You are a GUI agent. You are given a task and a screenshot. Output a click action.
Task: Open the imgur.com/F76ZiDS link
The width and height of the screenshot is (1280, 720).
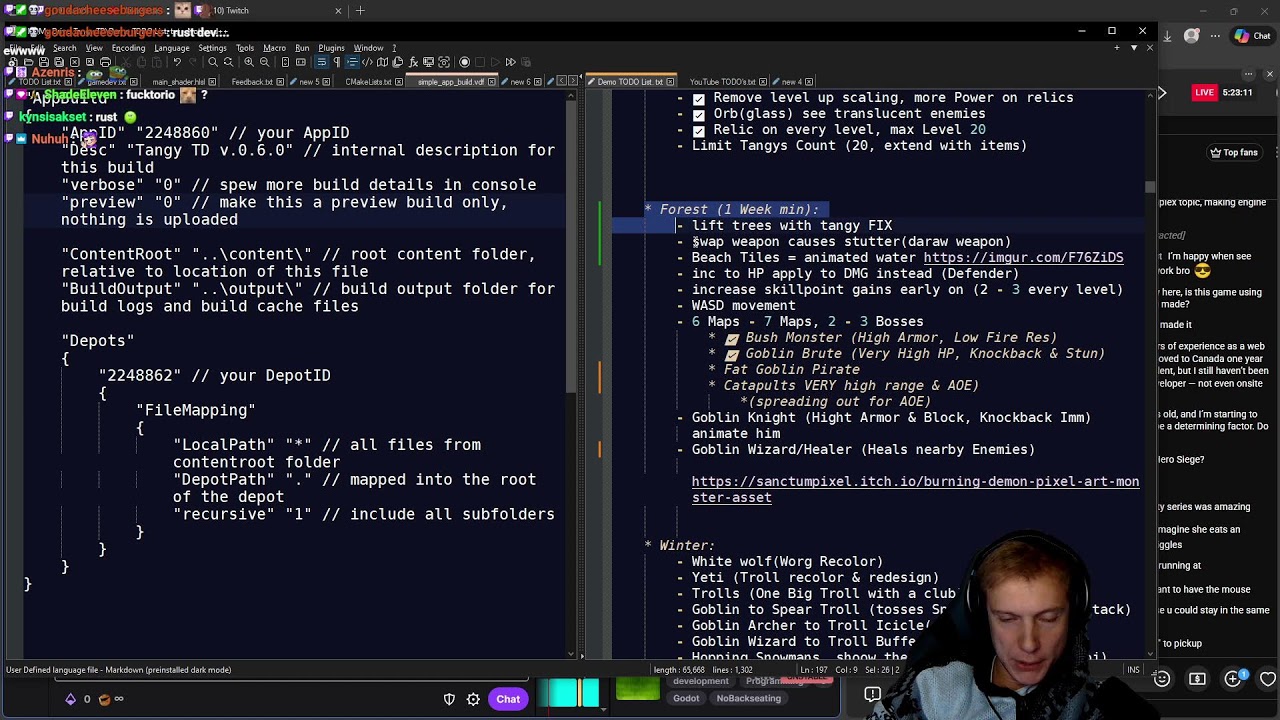pos(1023,258)
